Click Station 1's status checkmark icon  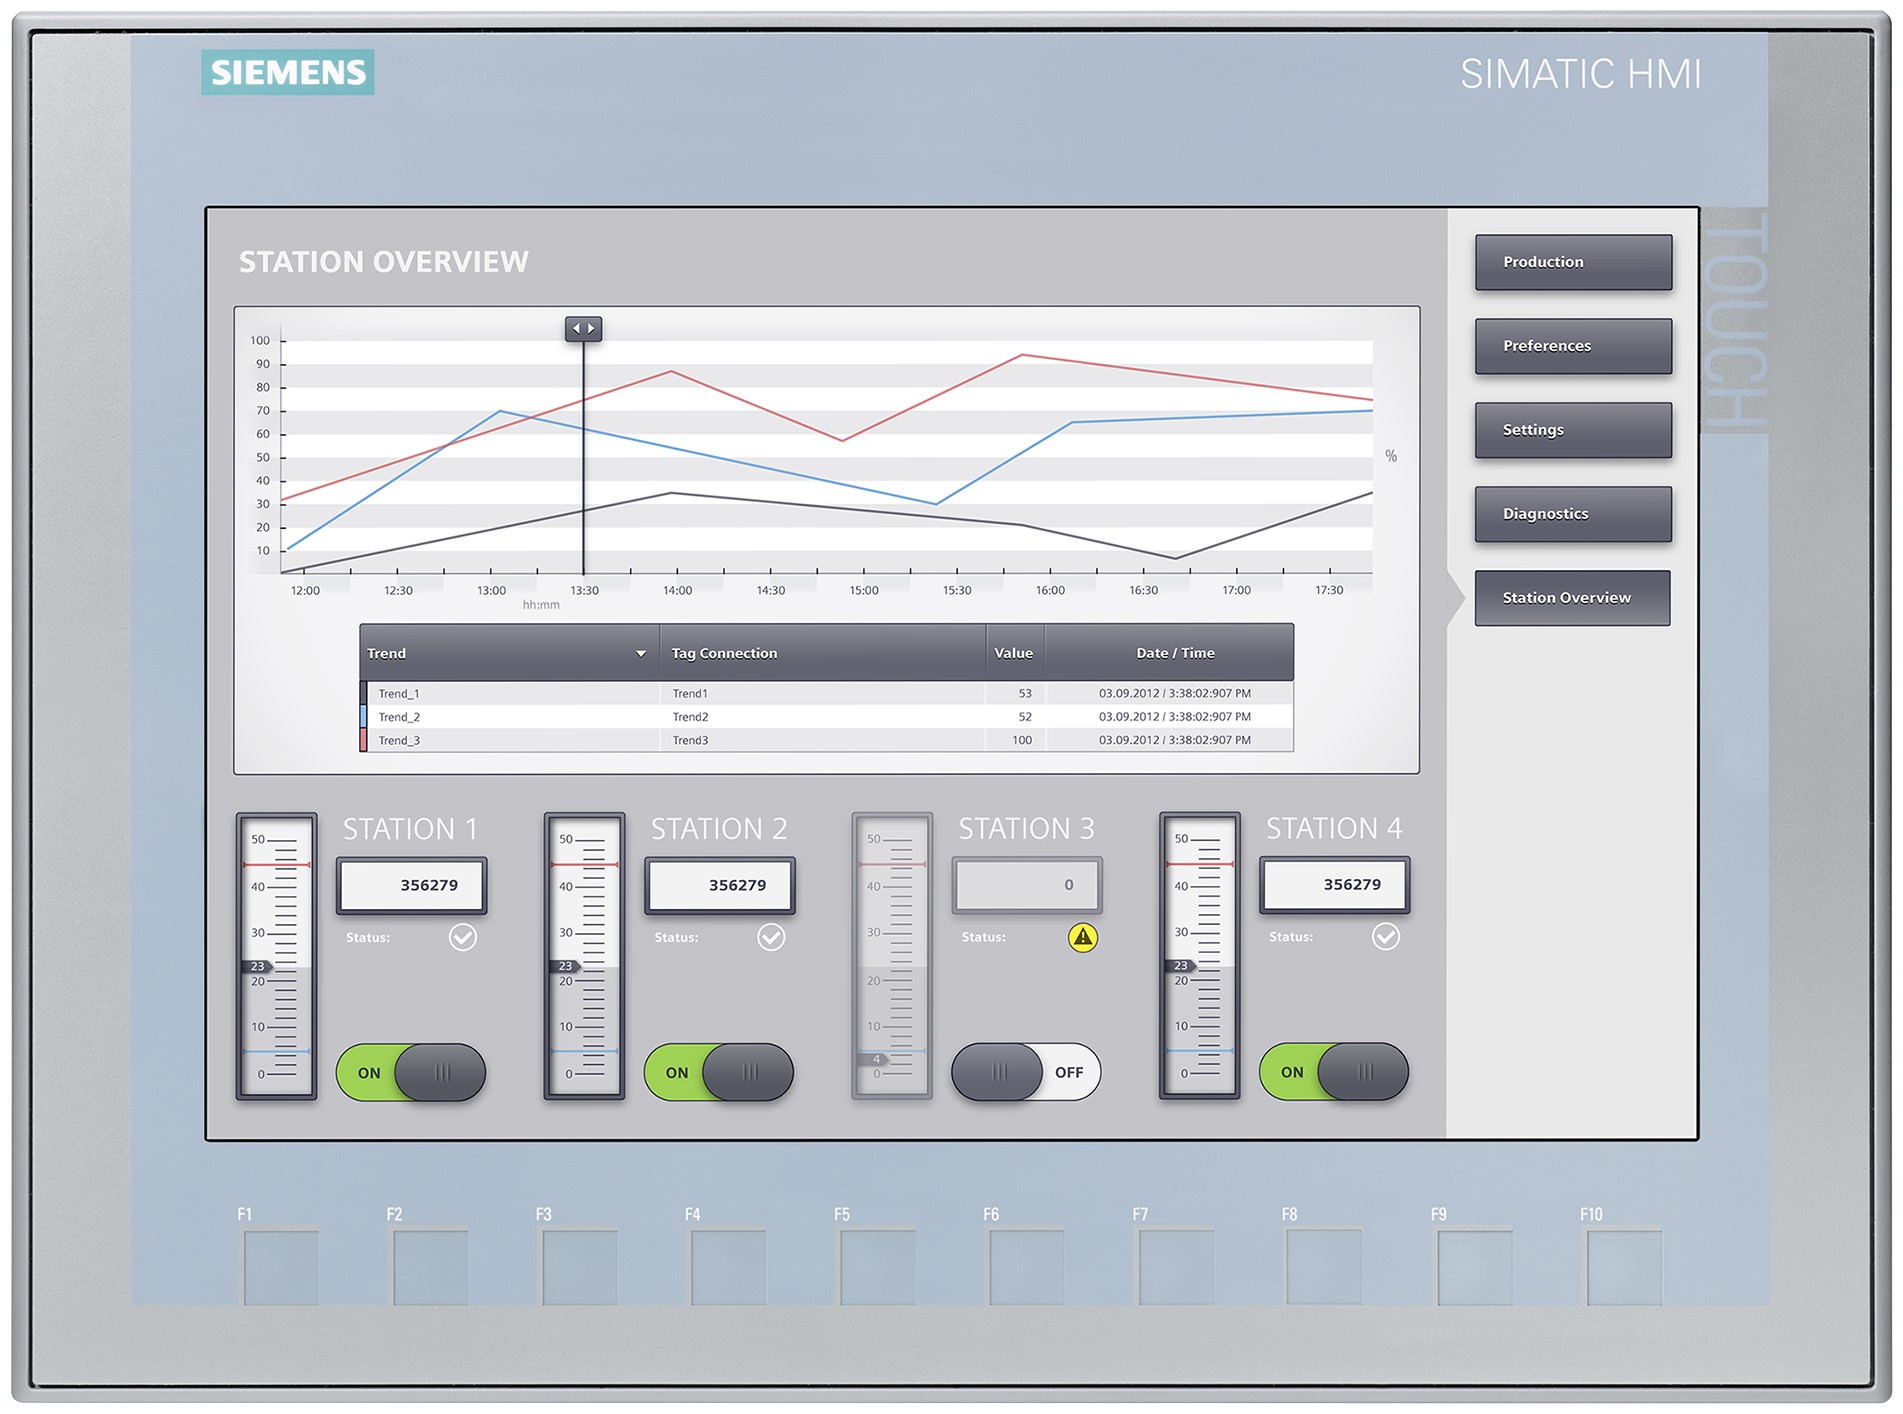[x=461, y=937]
